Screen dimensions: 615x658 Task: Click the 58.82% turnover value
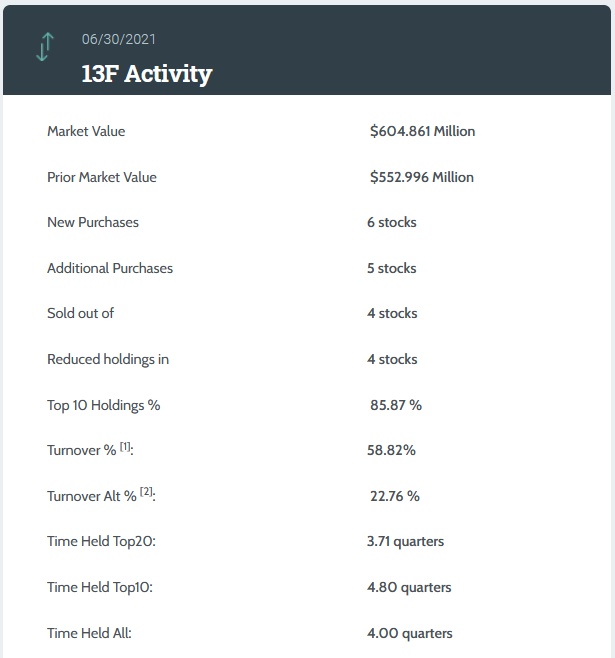391,450
